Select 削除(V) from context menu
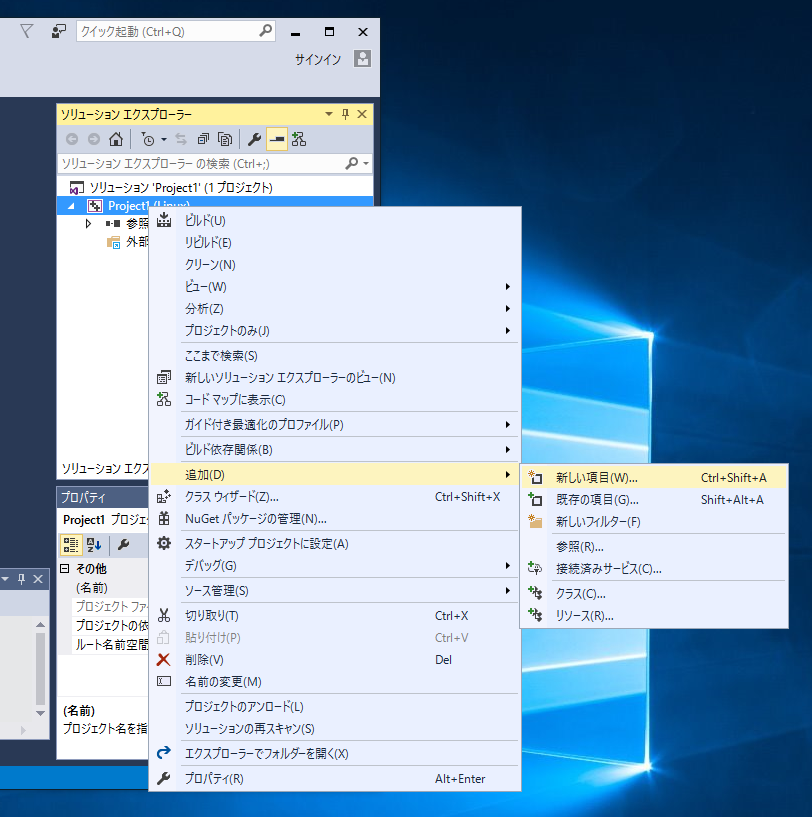 (x=335, y=660)
